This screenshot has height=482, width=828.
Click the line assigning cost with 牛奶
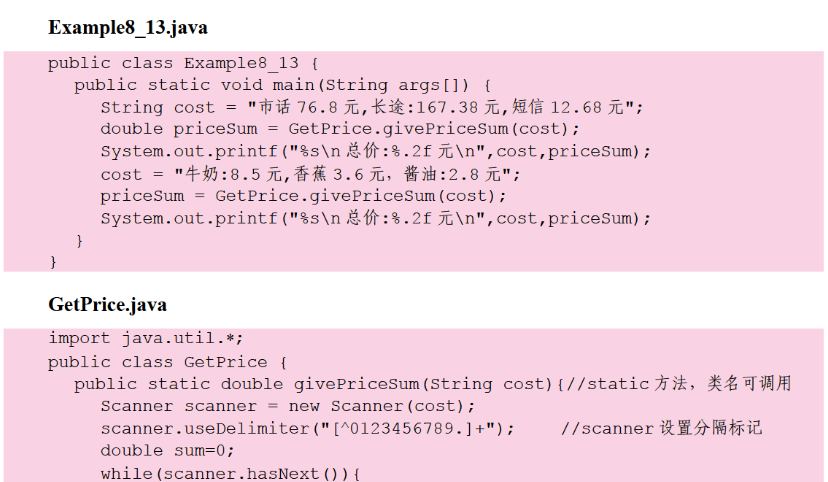[310, 174]
